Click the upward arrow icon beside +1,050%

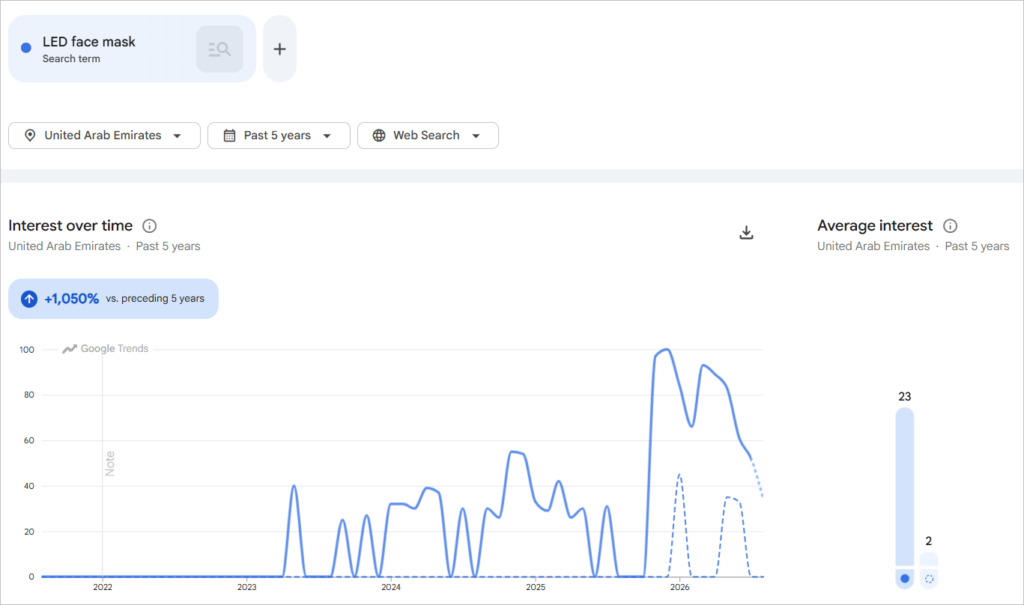click(x=29, y=299)
